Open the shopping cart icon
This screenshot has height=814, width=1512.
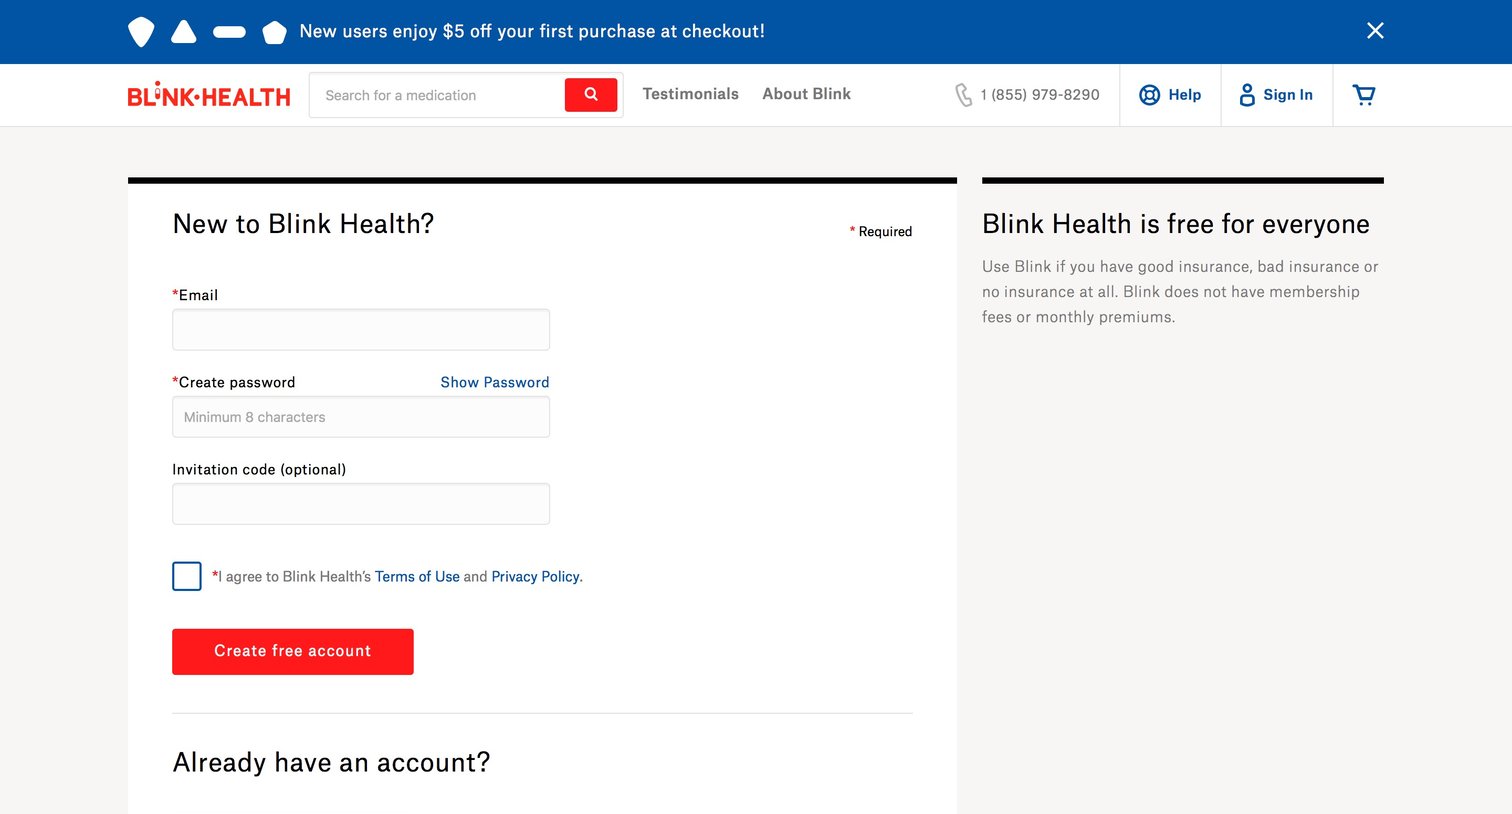tap(1364, 95)
